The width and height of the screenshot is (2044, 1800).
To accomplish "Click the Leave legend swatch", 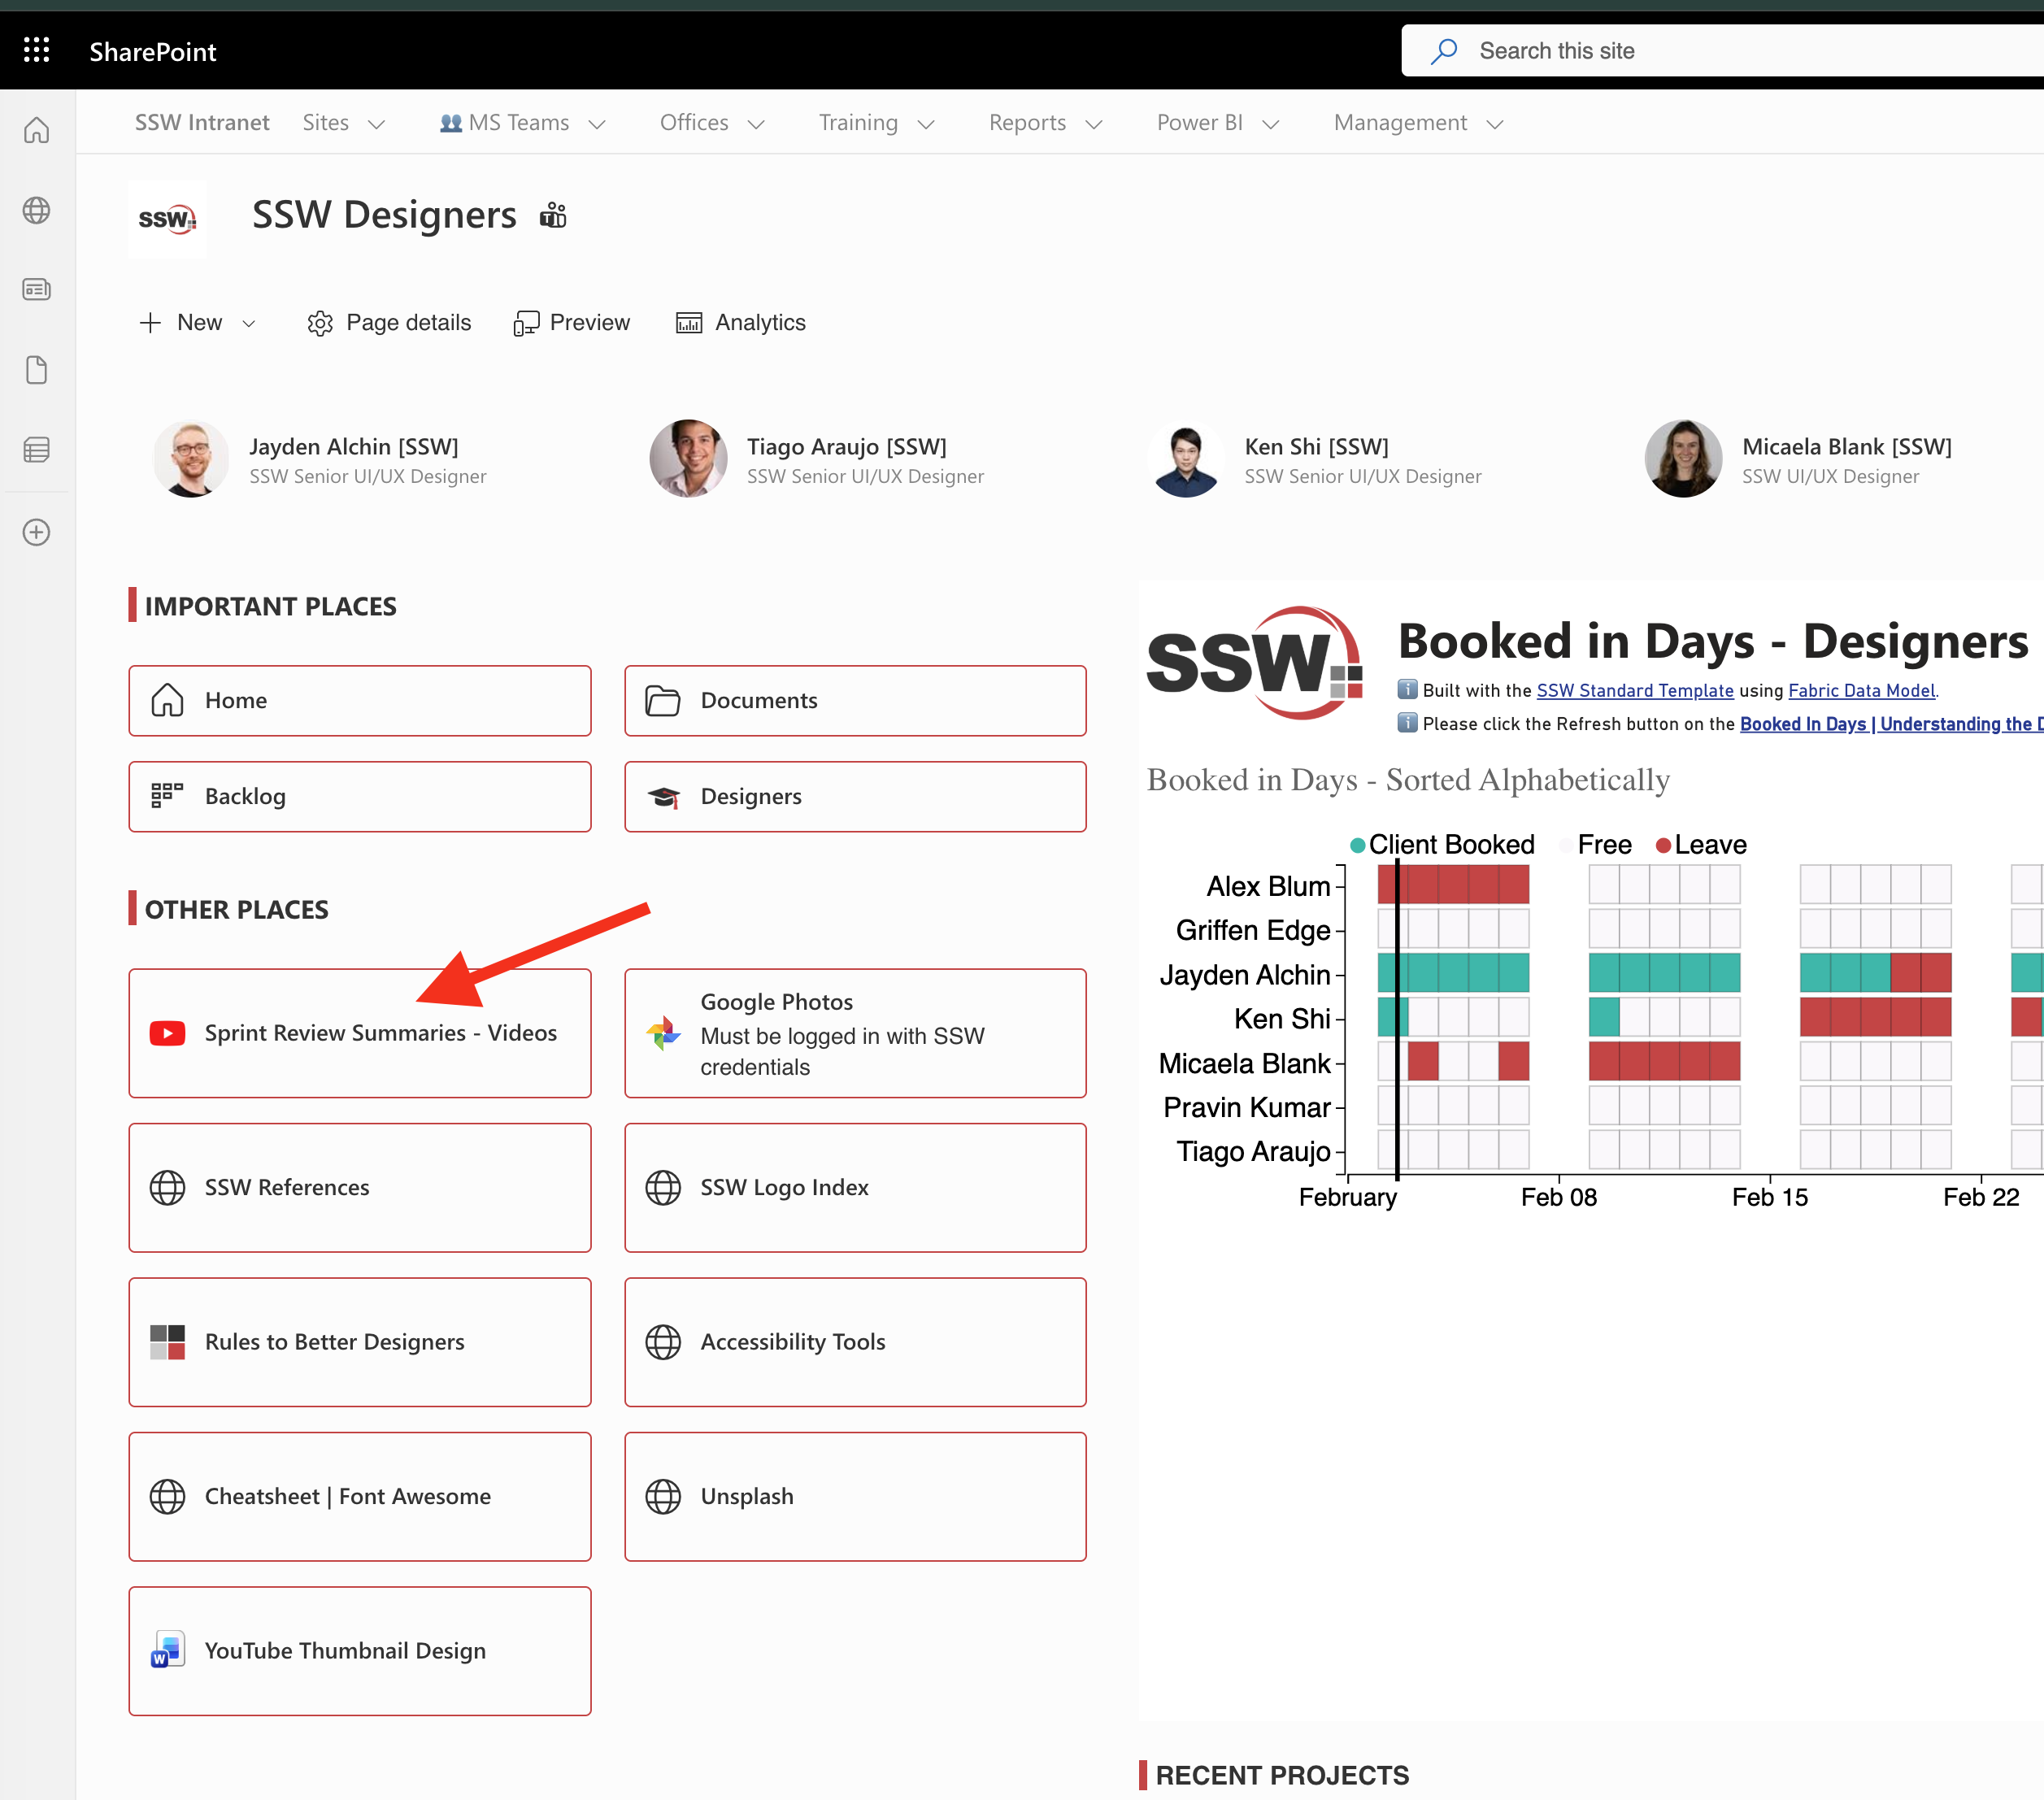I will [1664, 845].
